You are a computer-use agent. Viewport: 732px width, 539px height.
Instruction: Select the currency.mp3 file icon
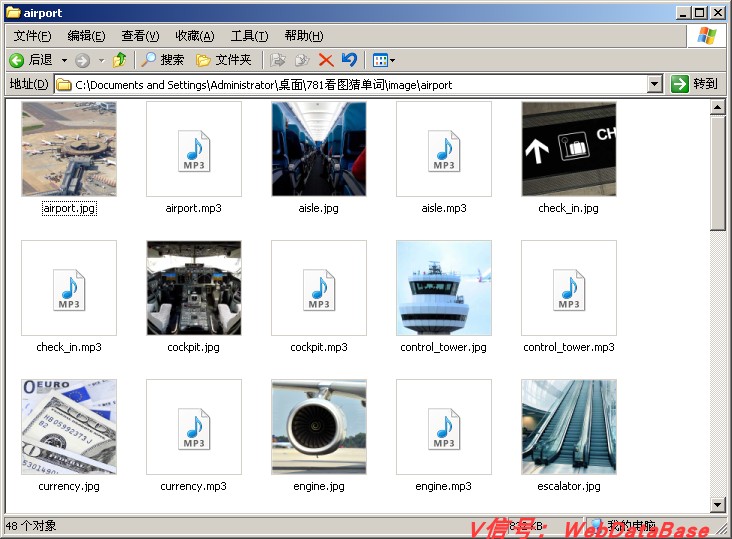point(194,428)
